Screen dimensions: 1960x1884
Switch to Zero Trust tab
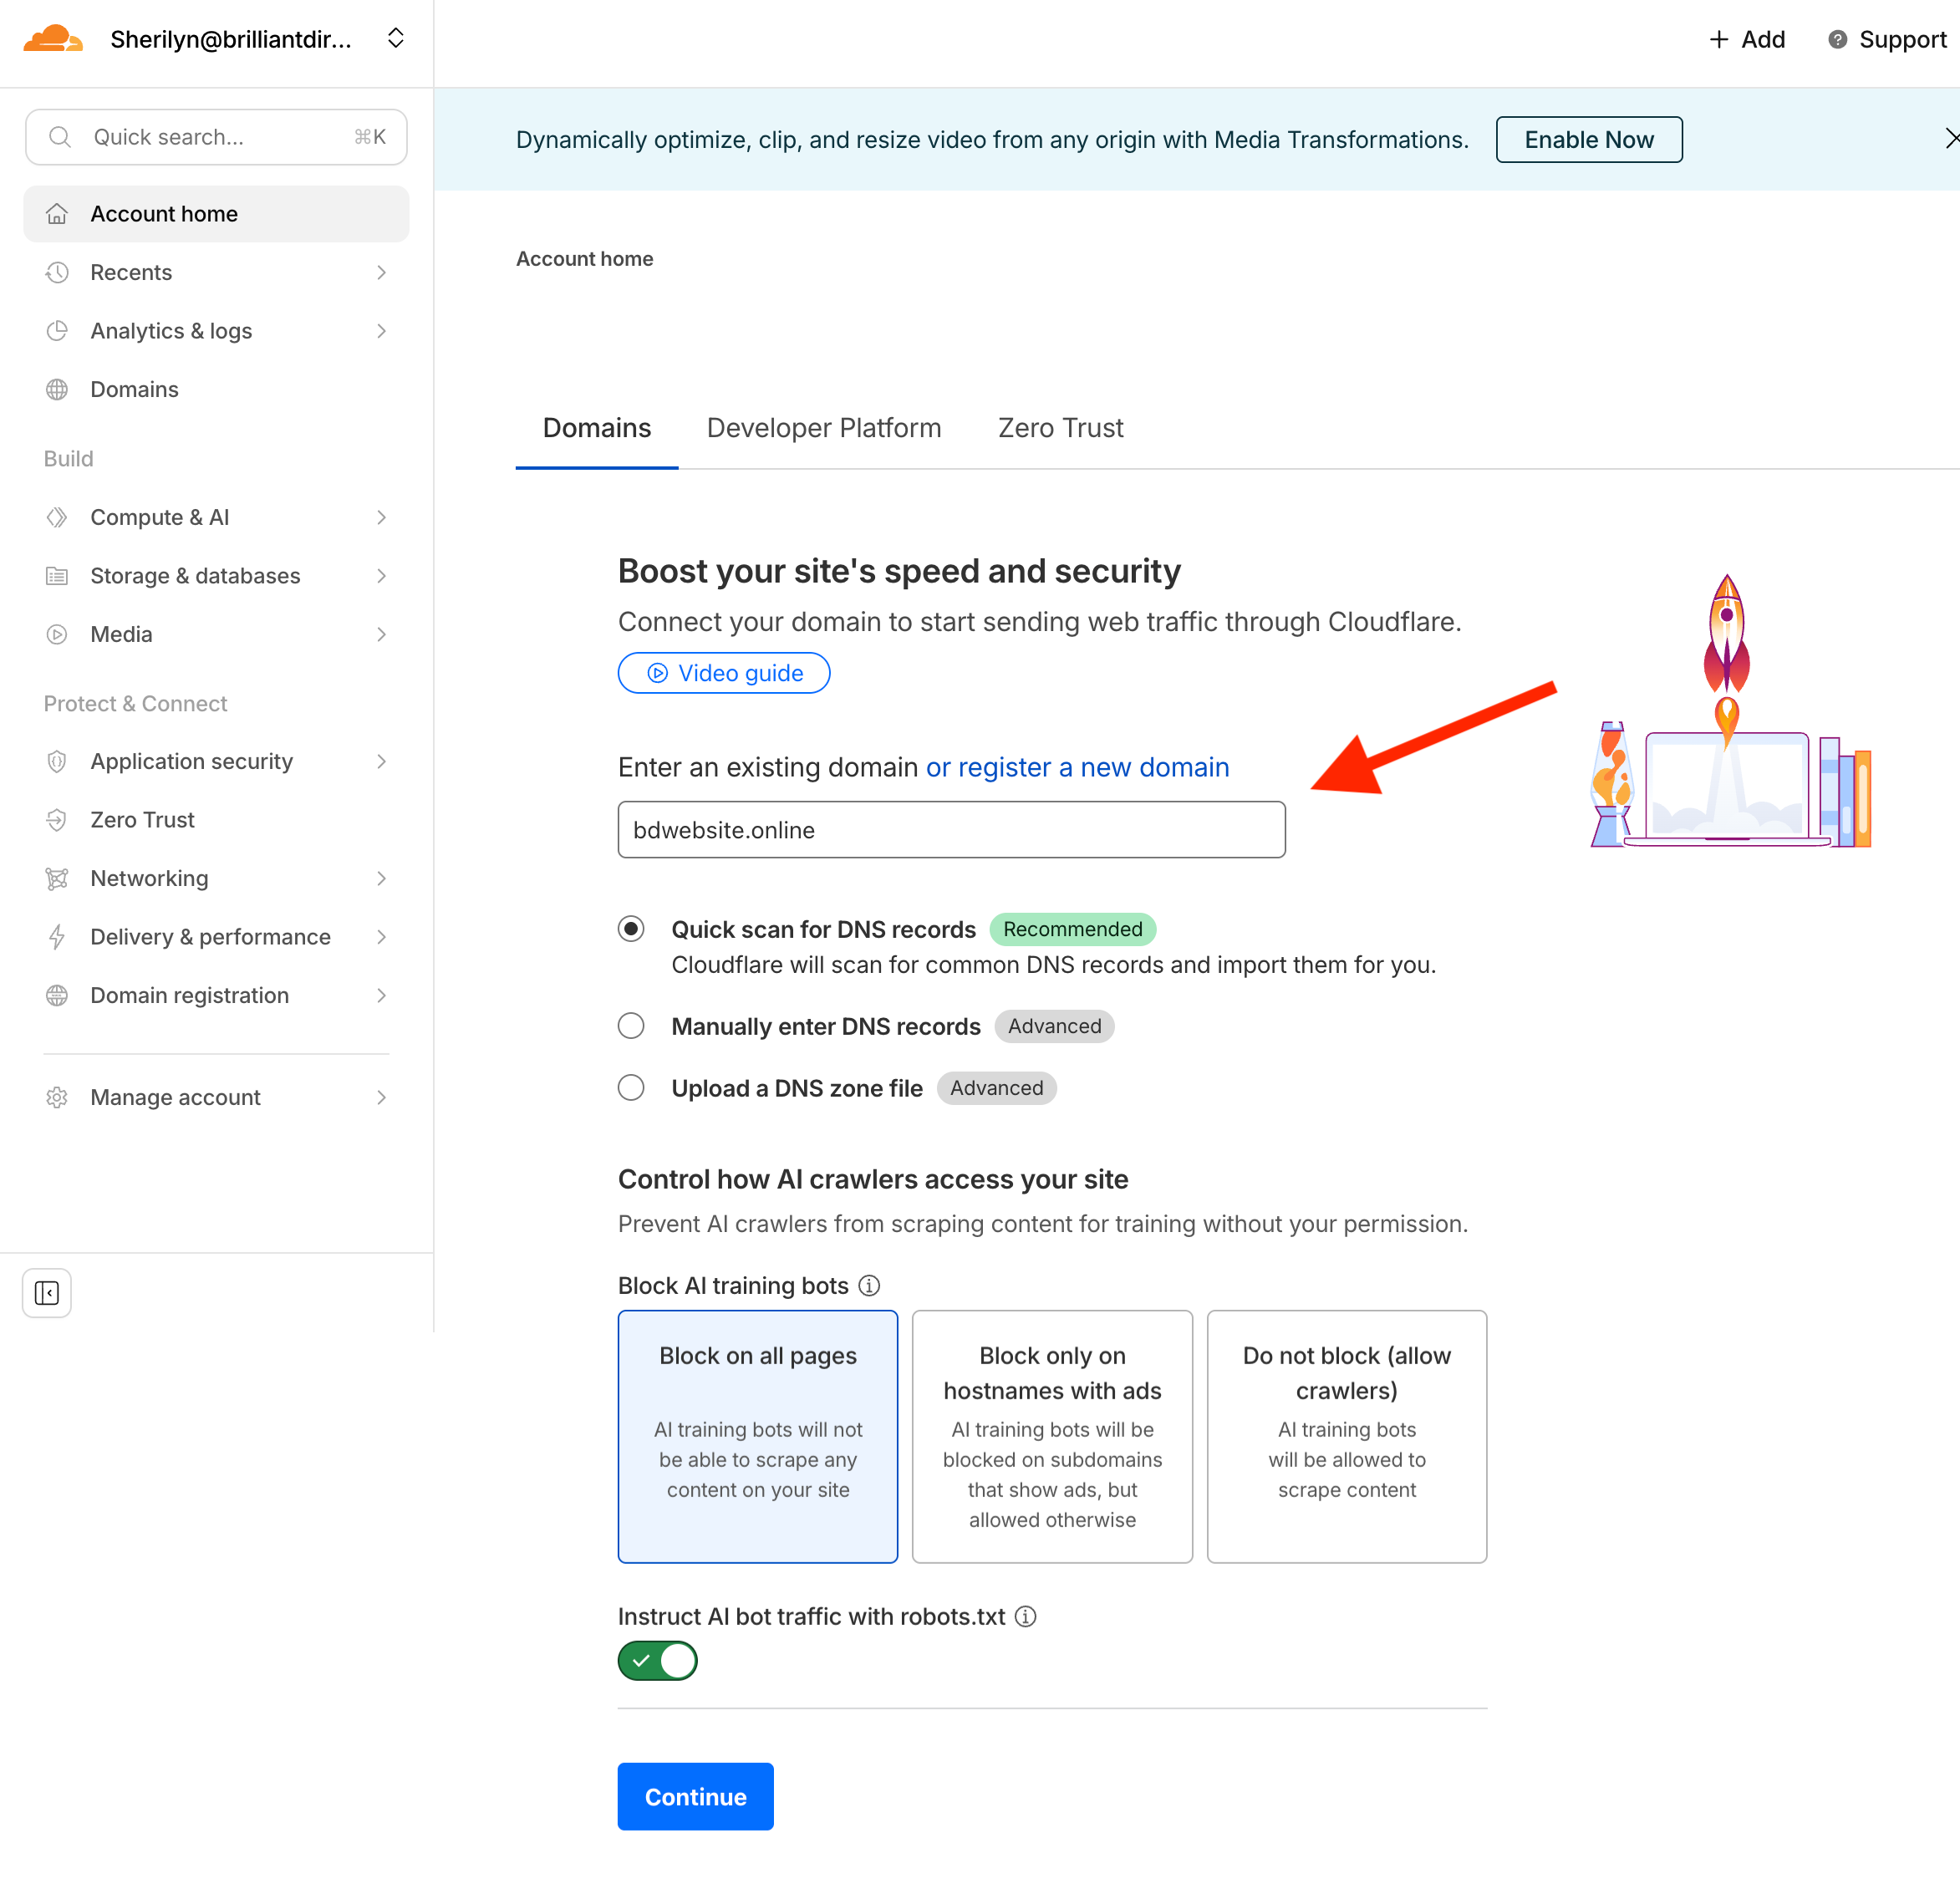coord(1060,428)
